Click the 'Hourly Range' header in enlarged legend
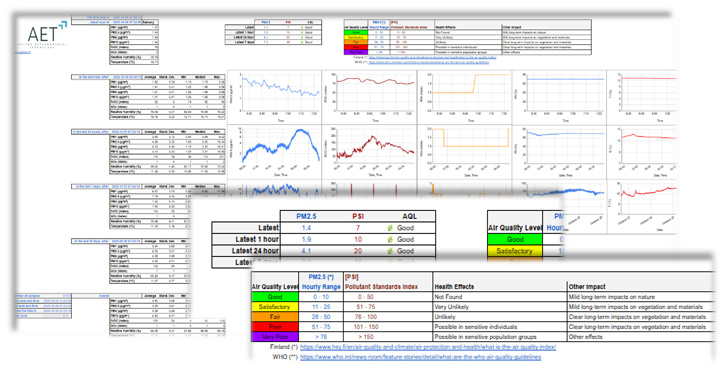The image size is (725, 372). [x=321, y=287]
